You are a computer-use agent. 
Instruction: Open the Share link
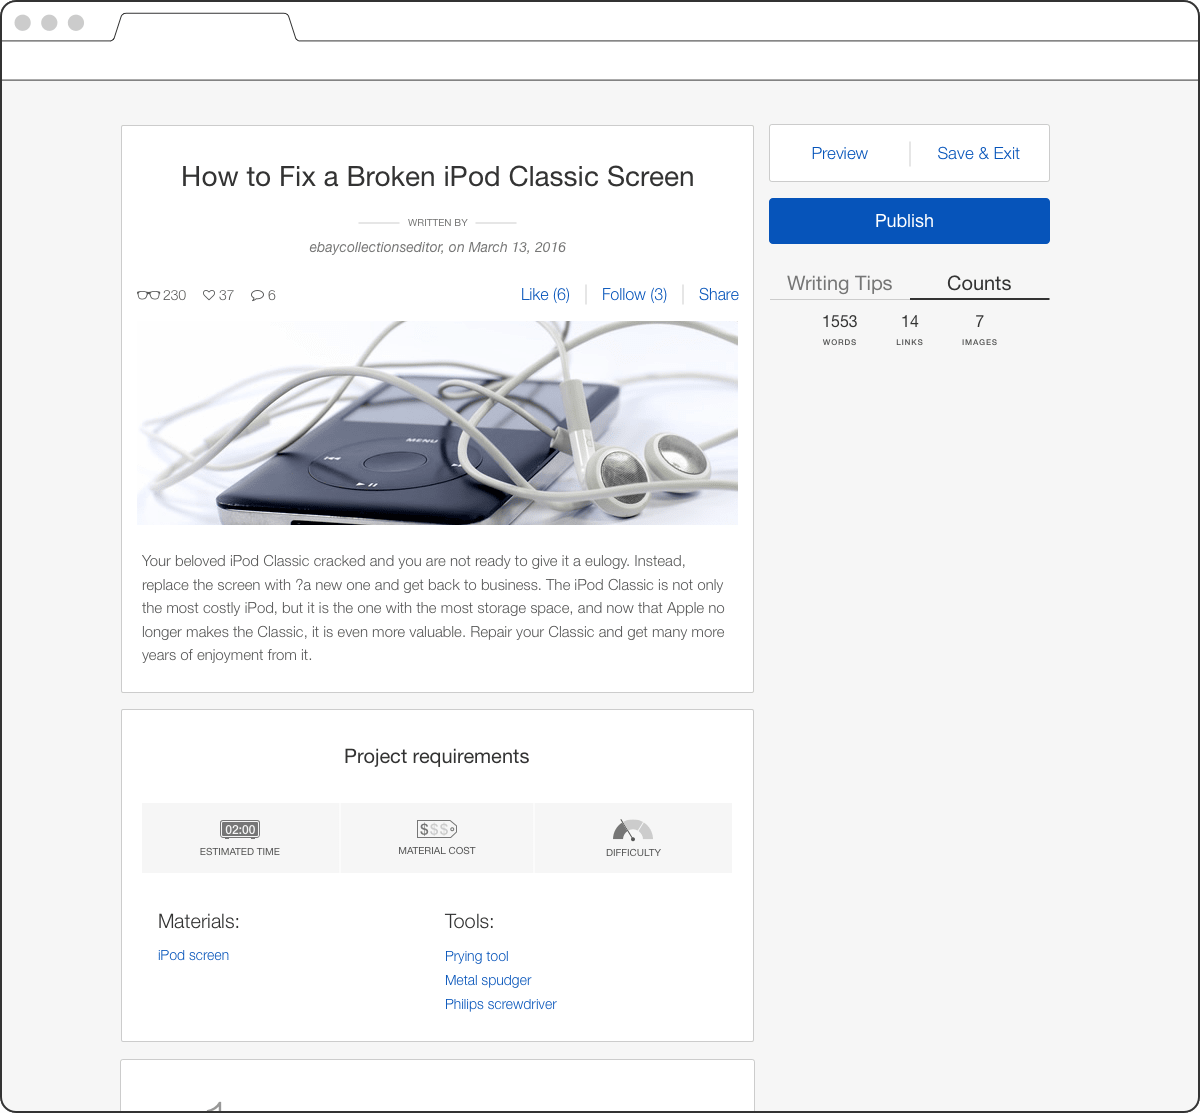click(x=719, y=294)
